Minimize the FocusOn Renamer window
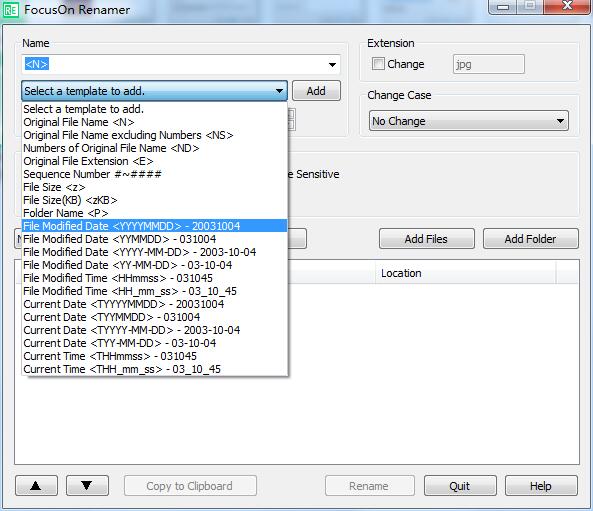 coord(503,6)
